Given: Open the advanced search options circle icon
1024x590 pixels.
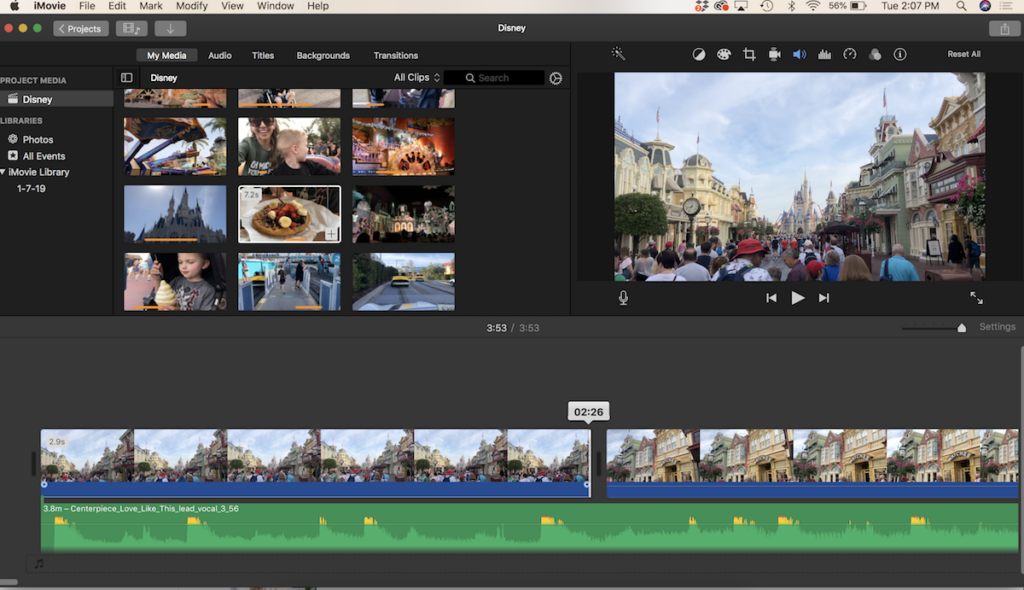Looking at the screenshot, I should [x=556, y=77].
